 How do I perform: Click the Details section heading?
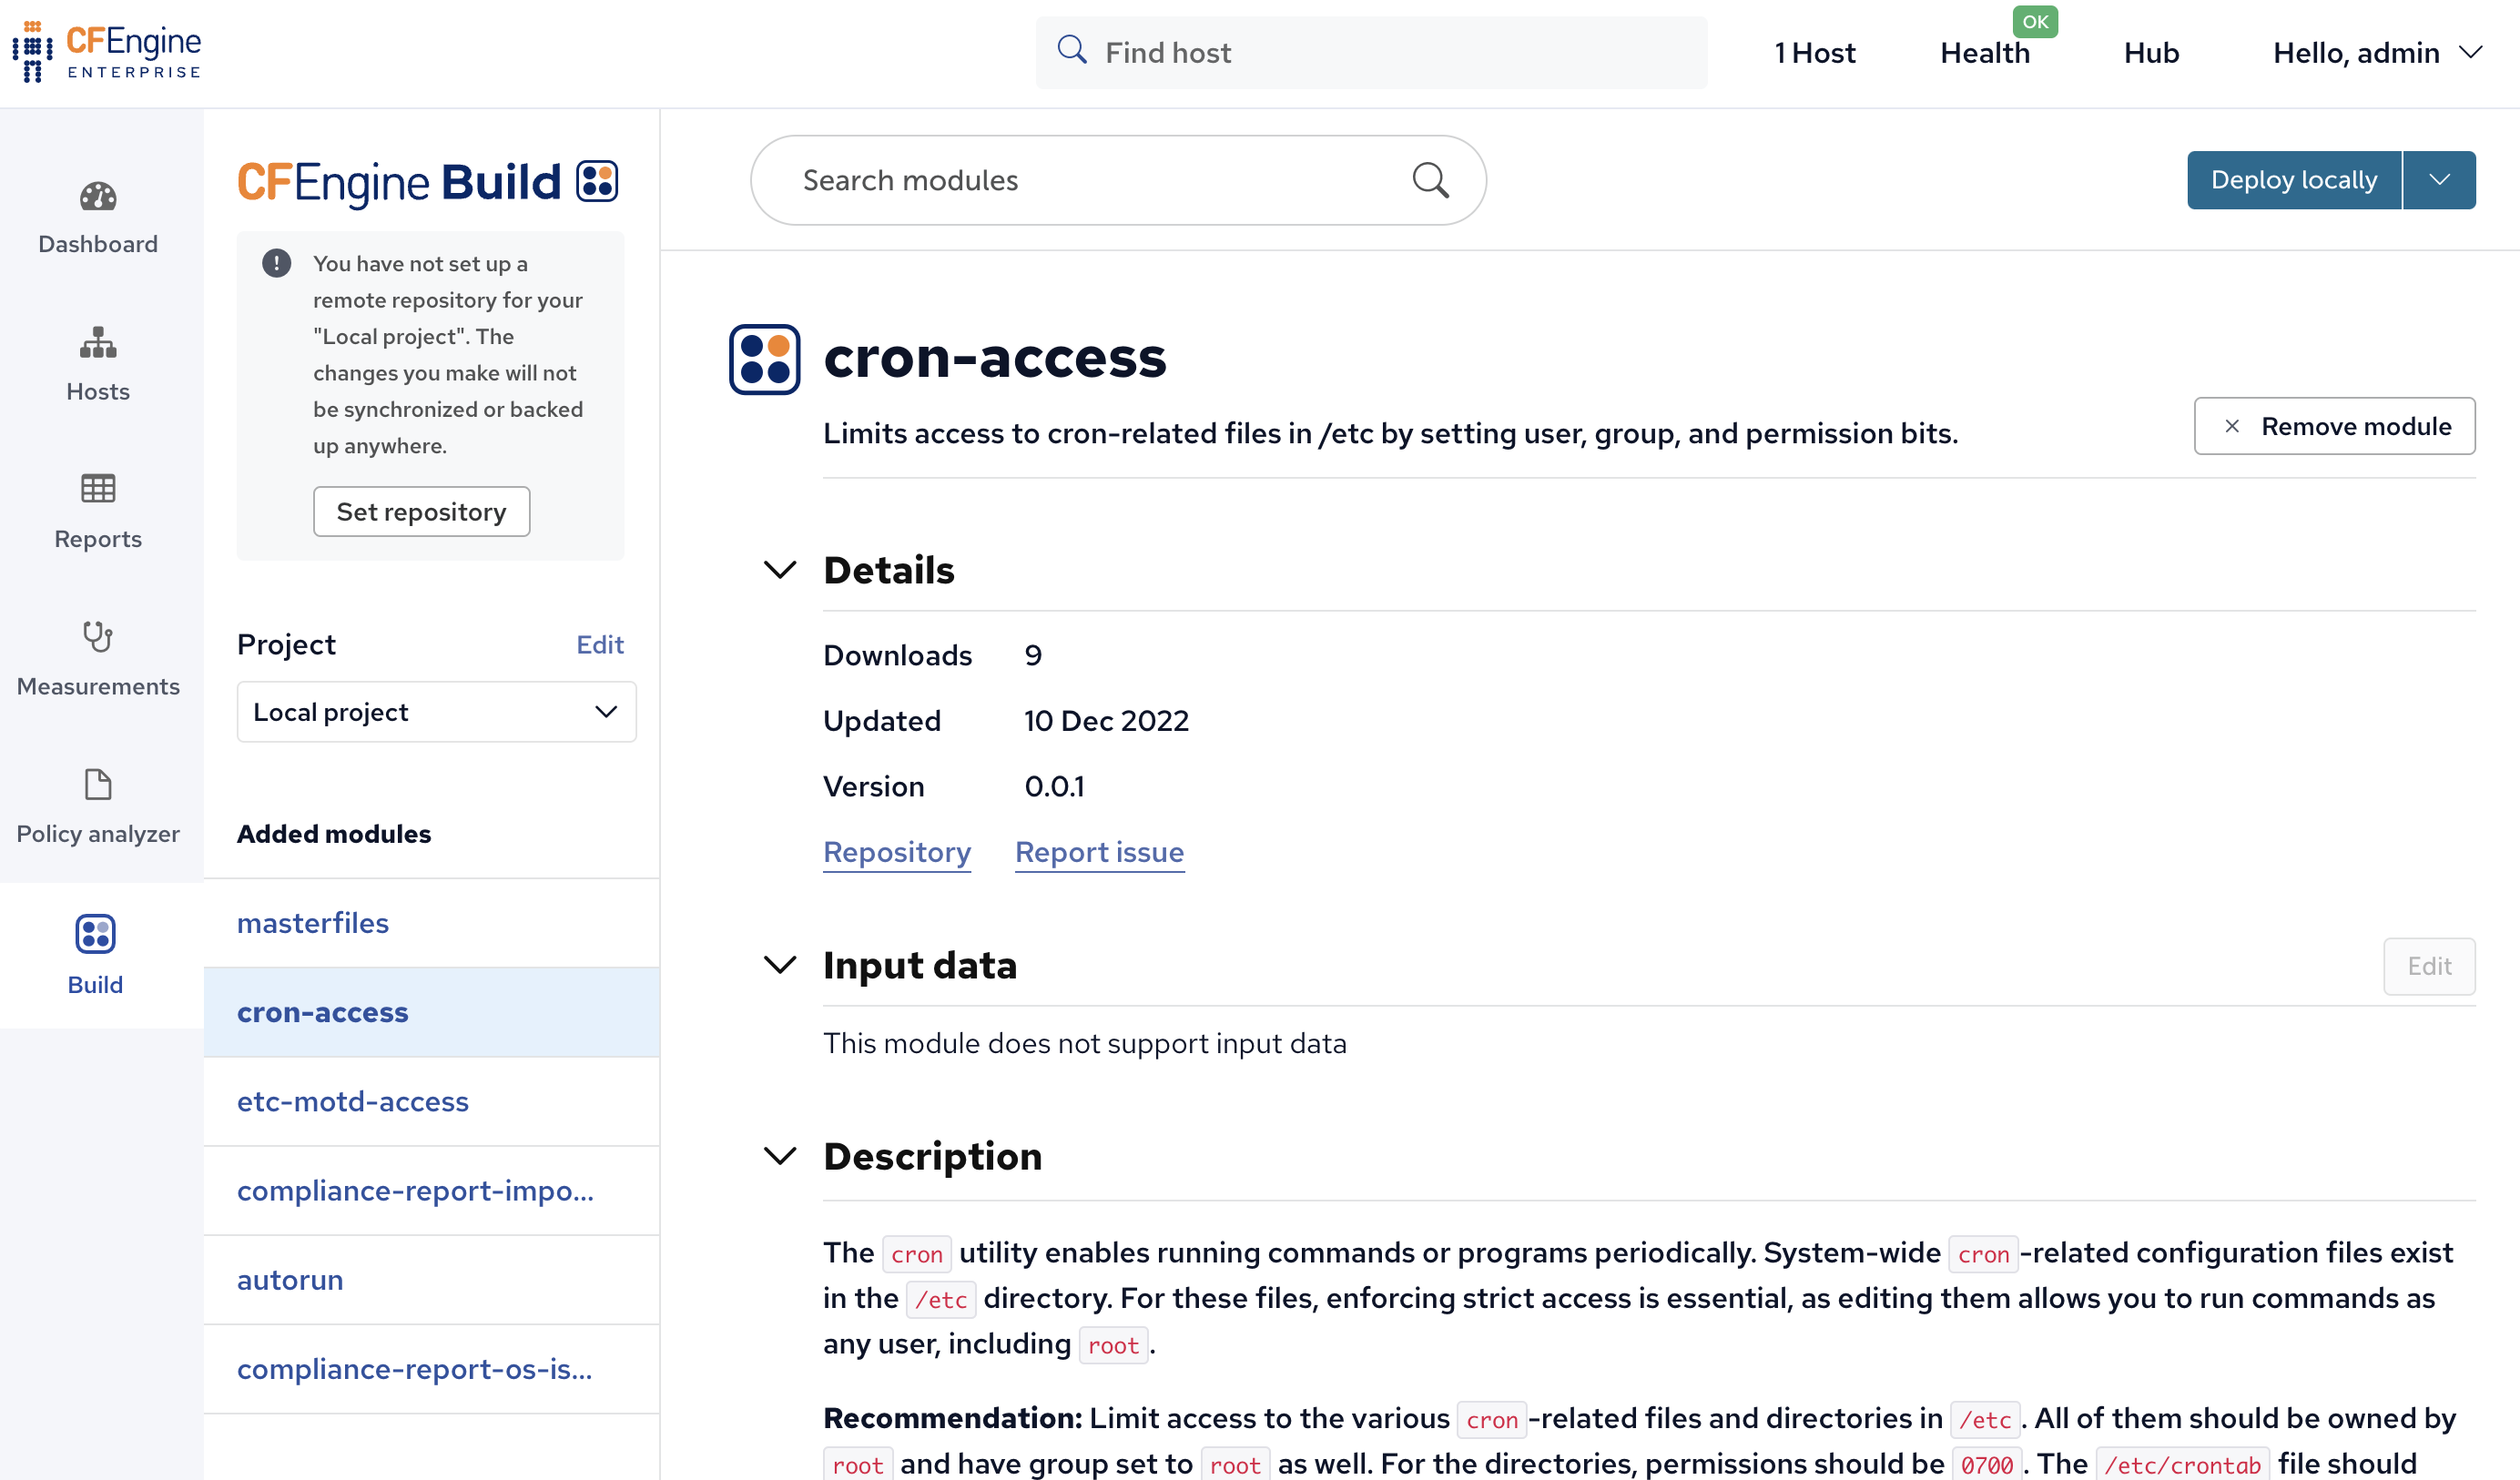pyautogui.click(x=889, y=570)
